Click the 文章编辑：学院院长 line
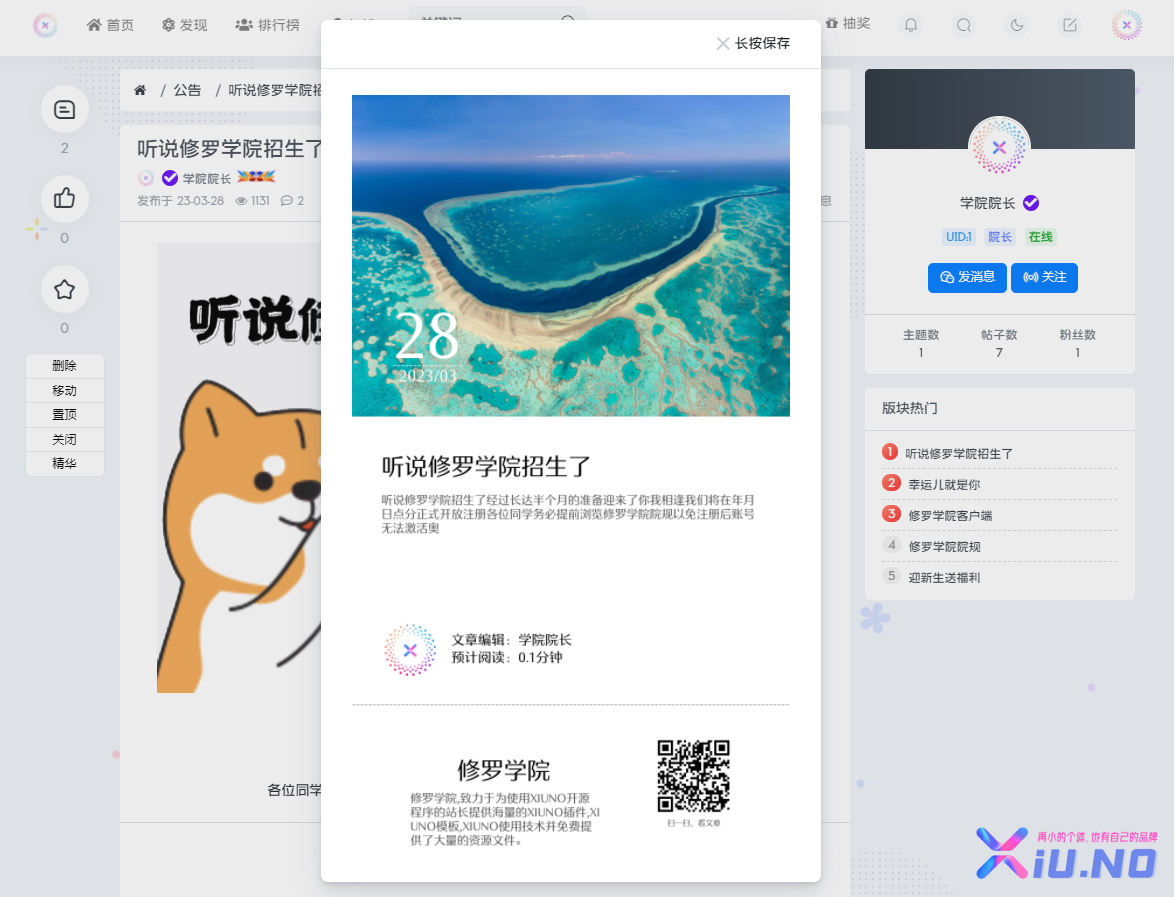1174x897 pixels. point(511,639)
